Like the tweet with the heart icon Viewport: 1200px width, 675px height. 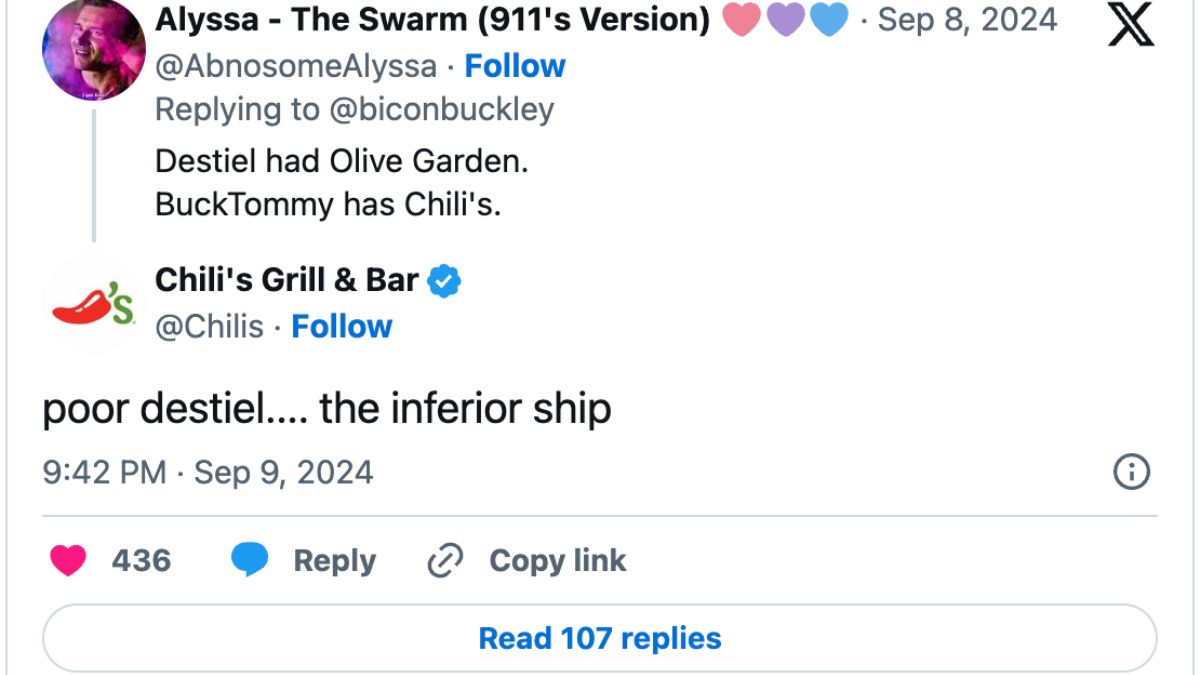coord(68,561)
